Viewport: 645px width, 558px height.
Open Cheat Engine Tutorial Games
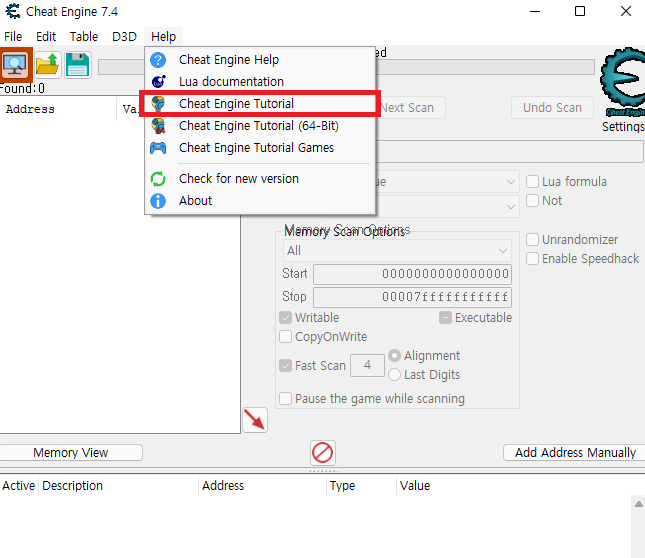pyautogui.click(x=260, y=148)
